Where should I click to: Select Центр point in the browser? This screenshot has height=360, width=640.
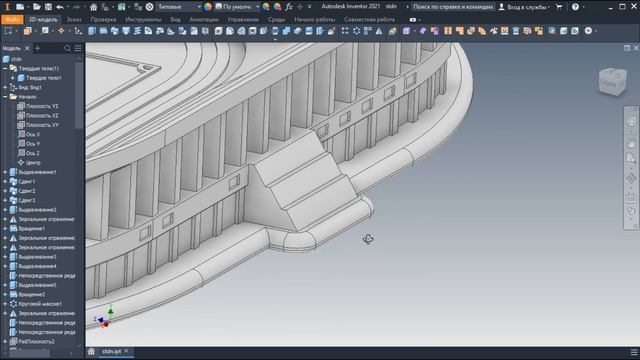[x=33, y=162]
